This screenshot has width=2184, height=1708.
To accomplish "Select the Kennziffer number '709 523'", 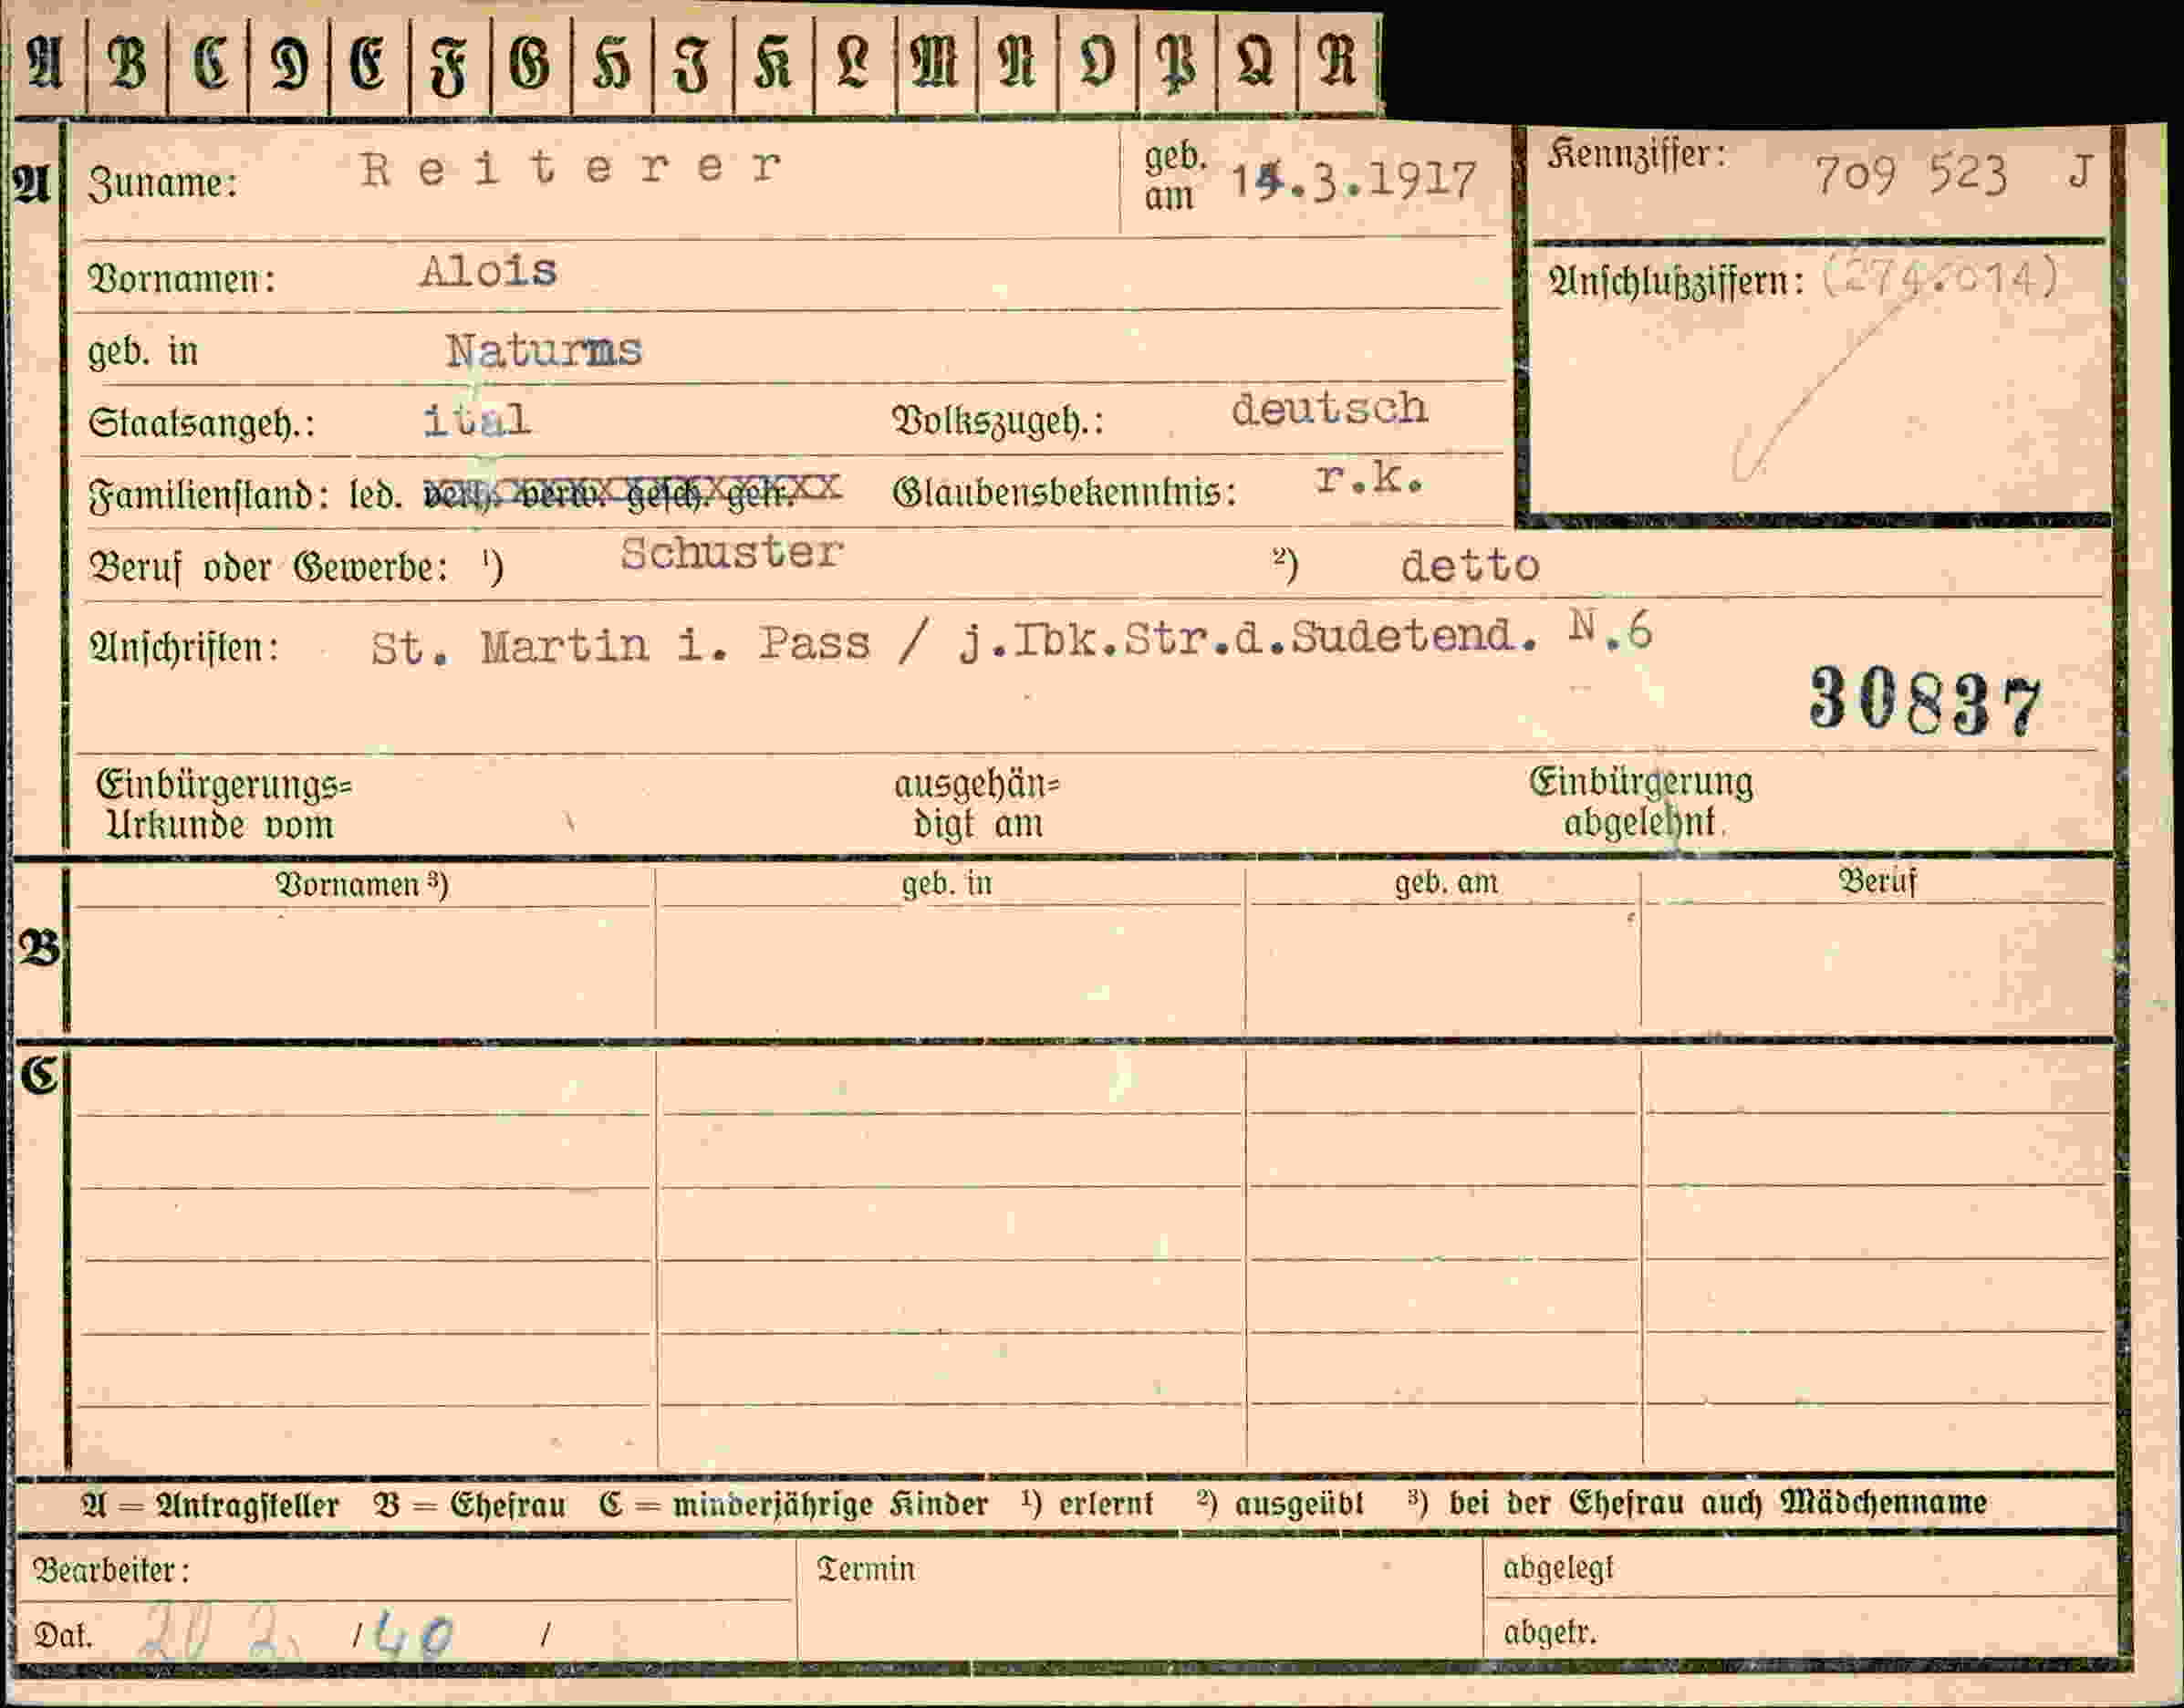I will (x=1911, y=175).
